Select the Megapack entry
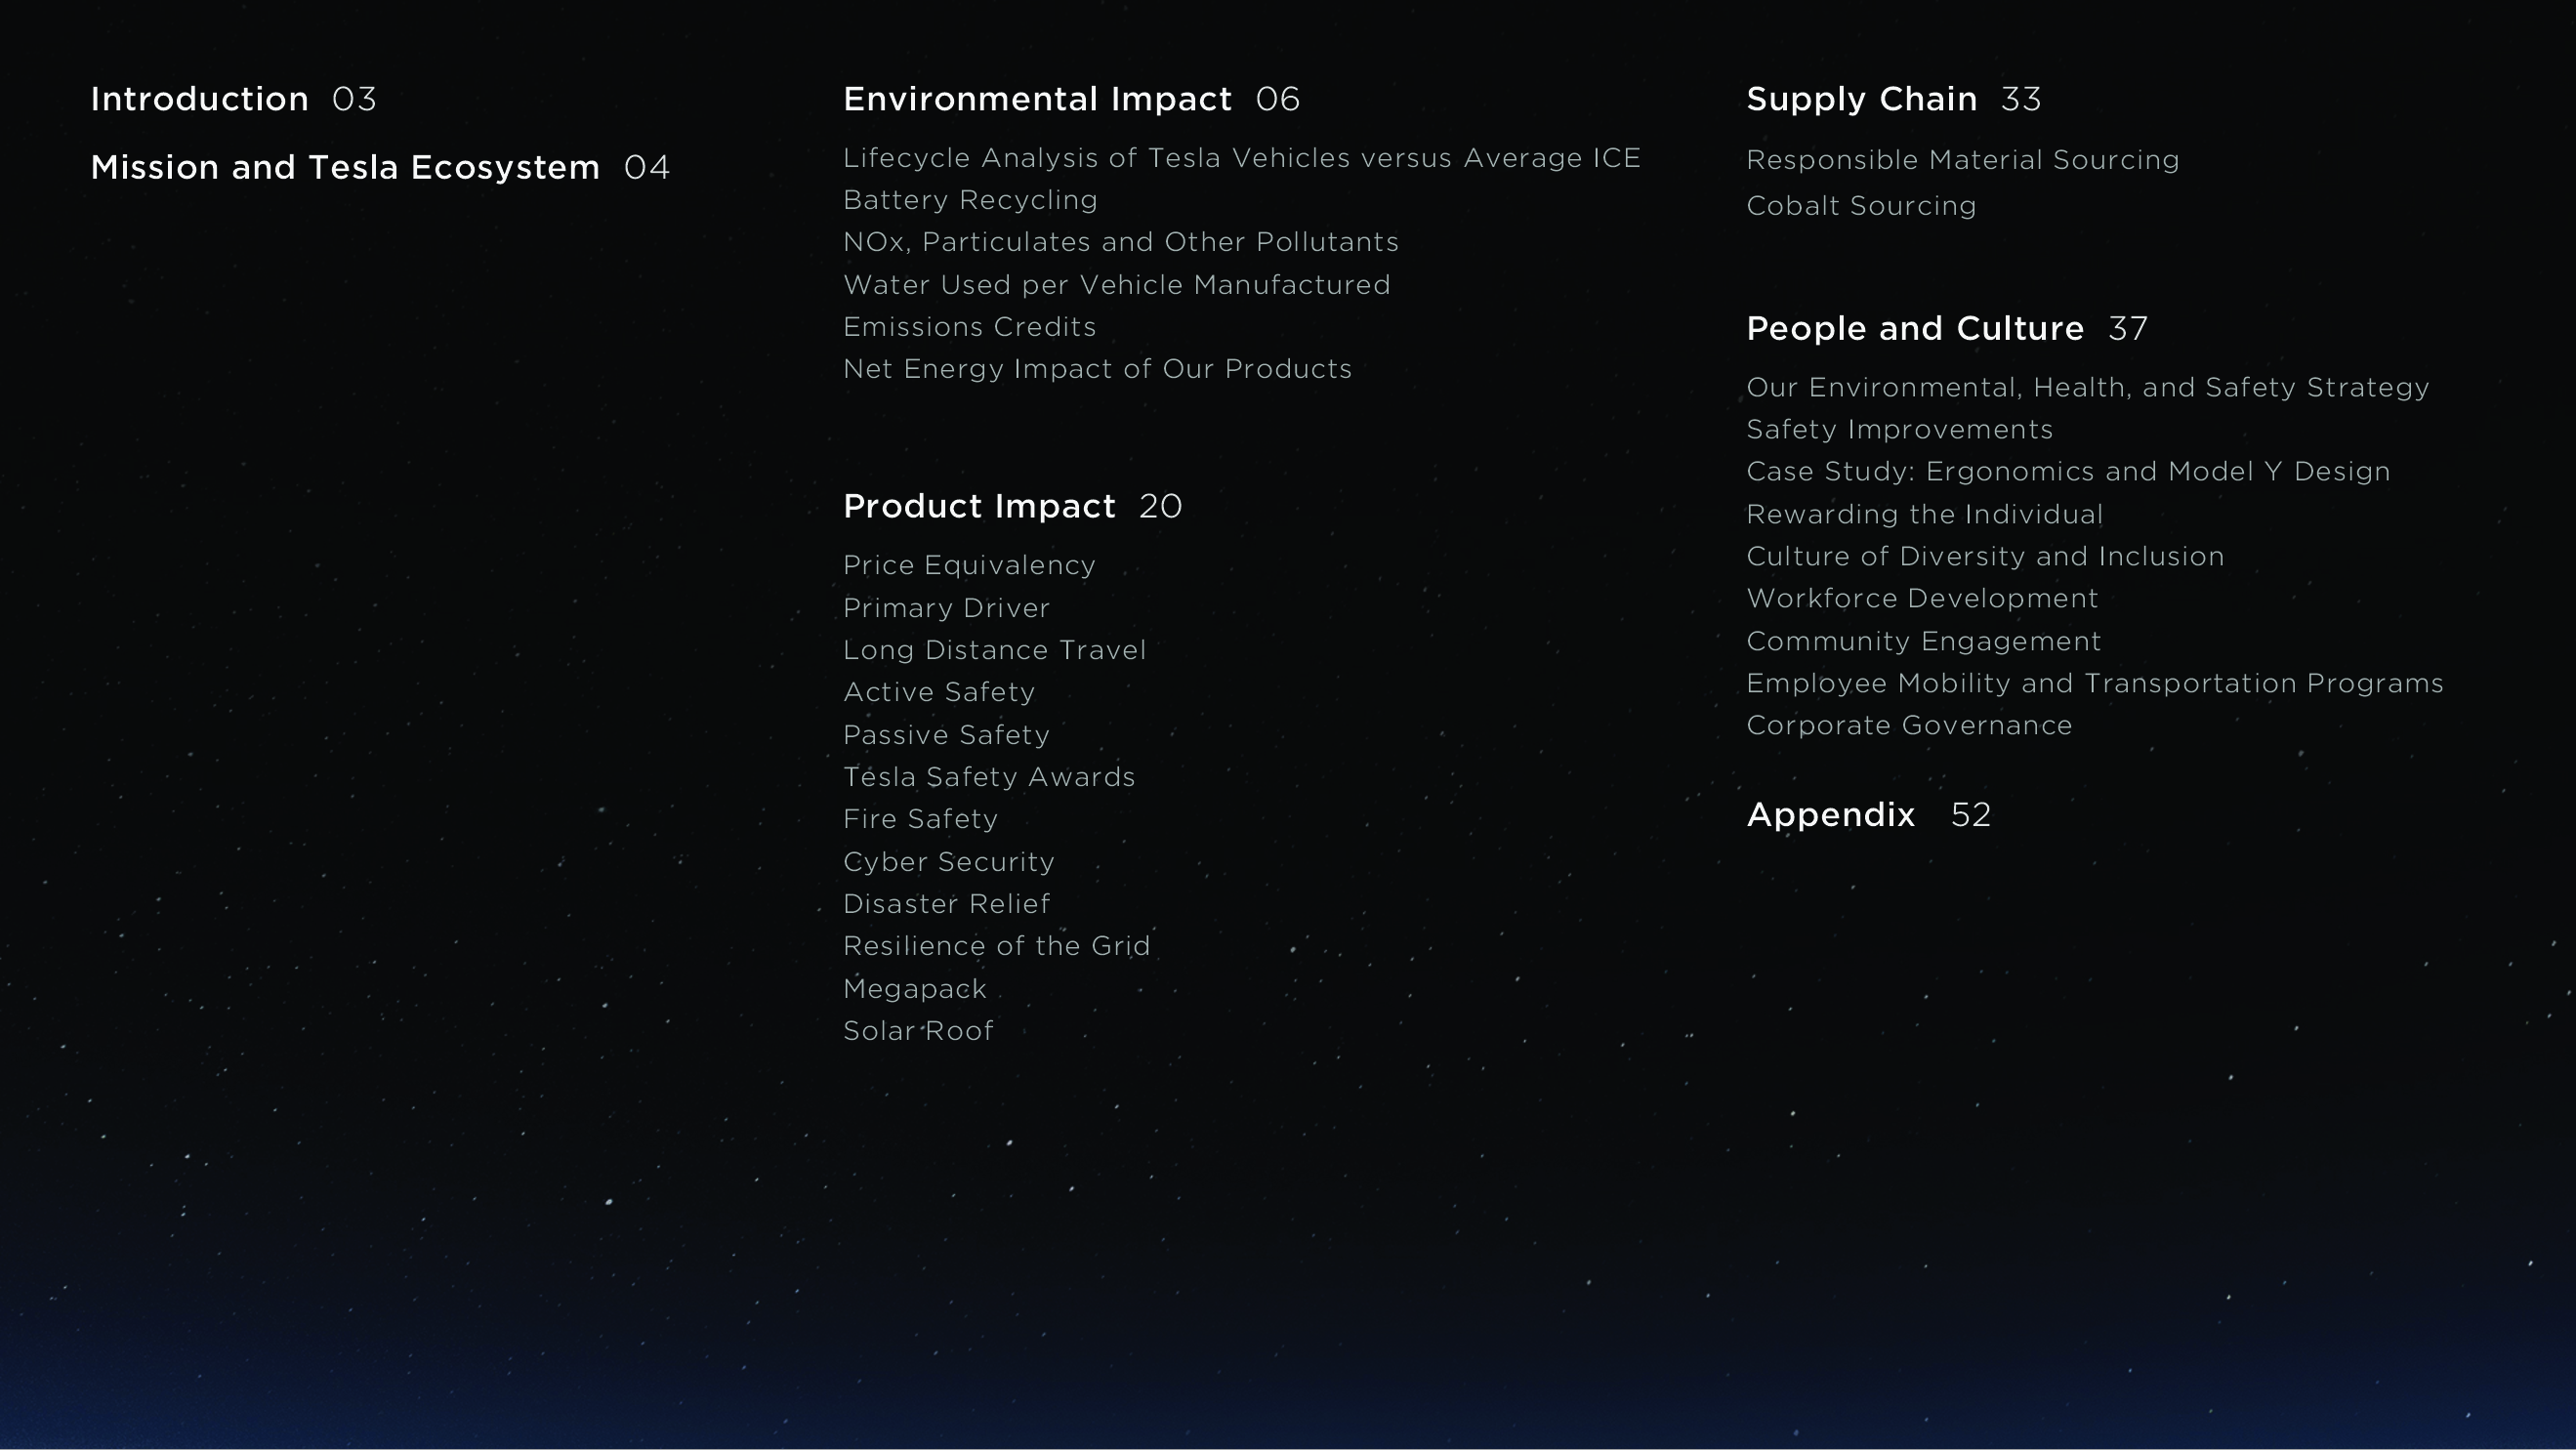Viewport: 2576px width, 1450px height. tap(915, 989)
